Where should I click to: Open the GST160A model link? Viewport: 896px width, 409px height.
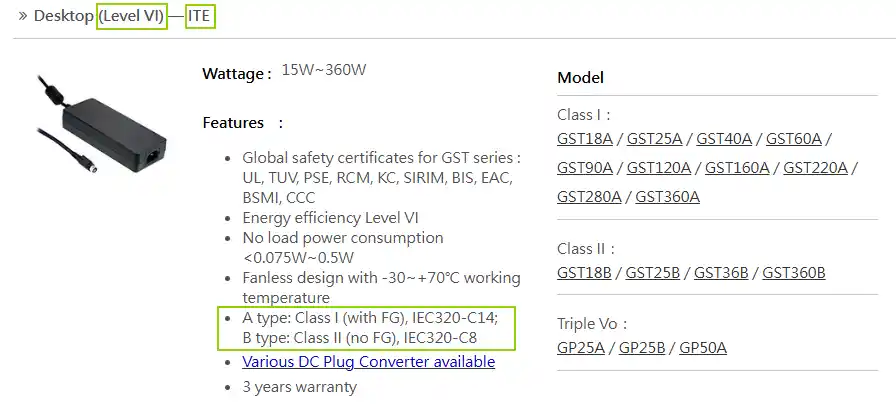737,167
